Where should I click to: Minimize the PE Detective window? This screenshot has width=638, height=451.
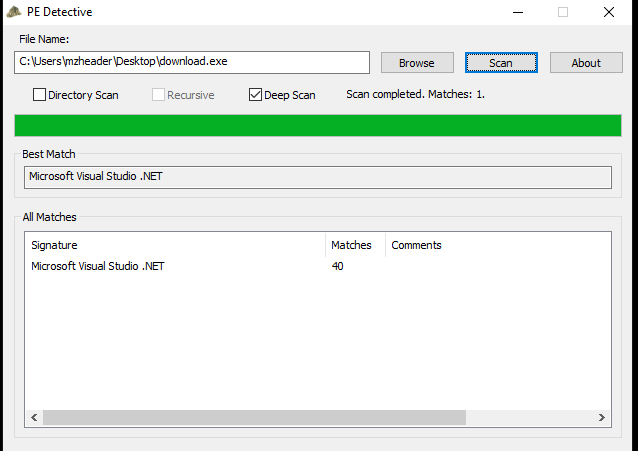click(x=518, y=12)
